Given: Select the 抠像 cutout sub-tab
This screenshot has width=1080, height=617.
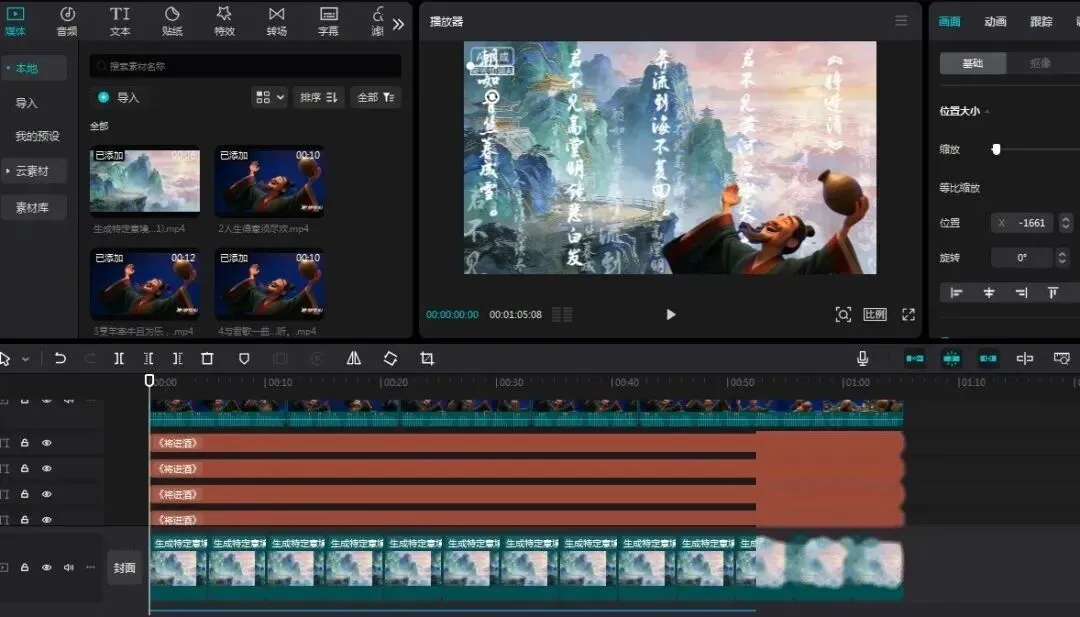Looking at the screenshot, I should coord(1041,63).
